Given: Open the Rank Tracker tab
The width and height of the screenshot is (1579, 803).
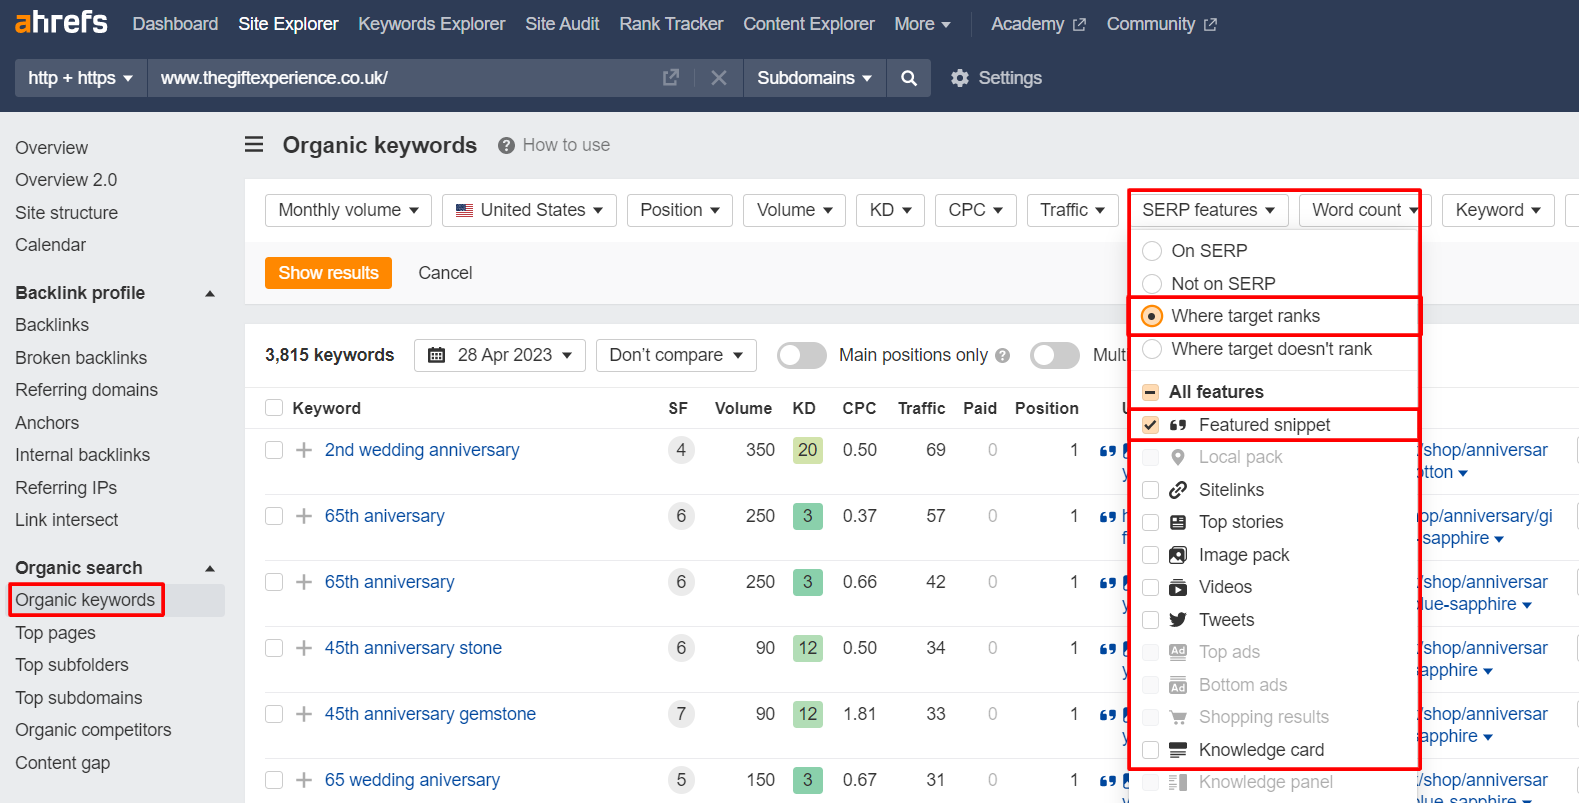Looking at the screenshot, I should pyautogui.click(x=671, y=24).
